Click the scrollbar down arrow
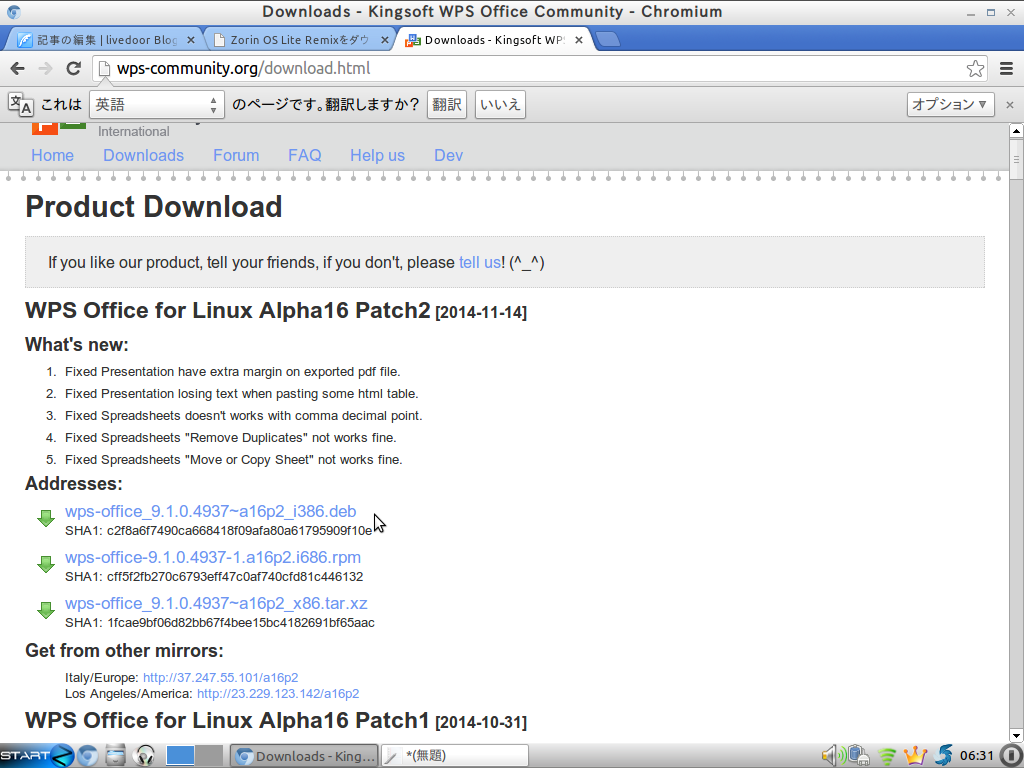The height and width of the screenshot is (768, 1024). 1016,735
